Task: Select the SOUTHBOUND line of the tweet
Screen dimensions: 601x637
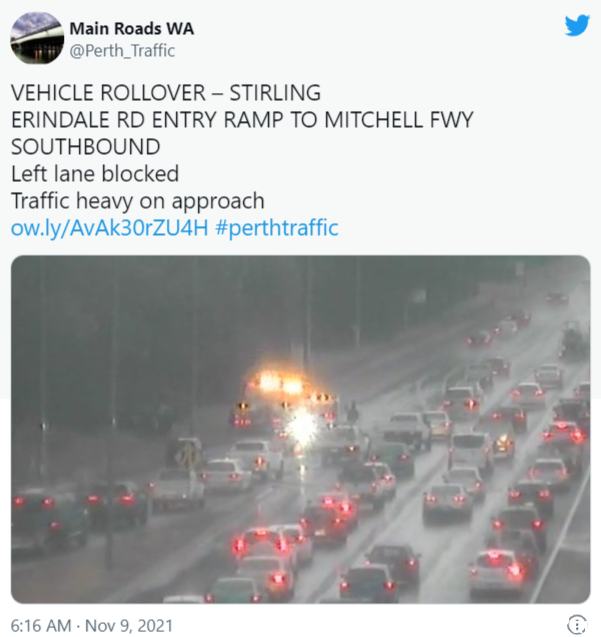Action: pyautogui.click(x=85, y=147)
